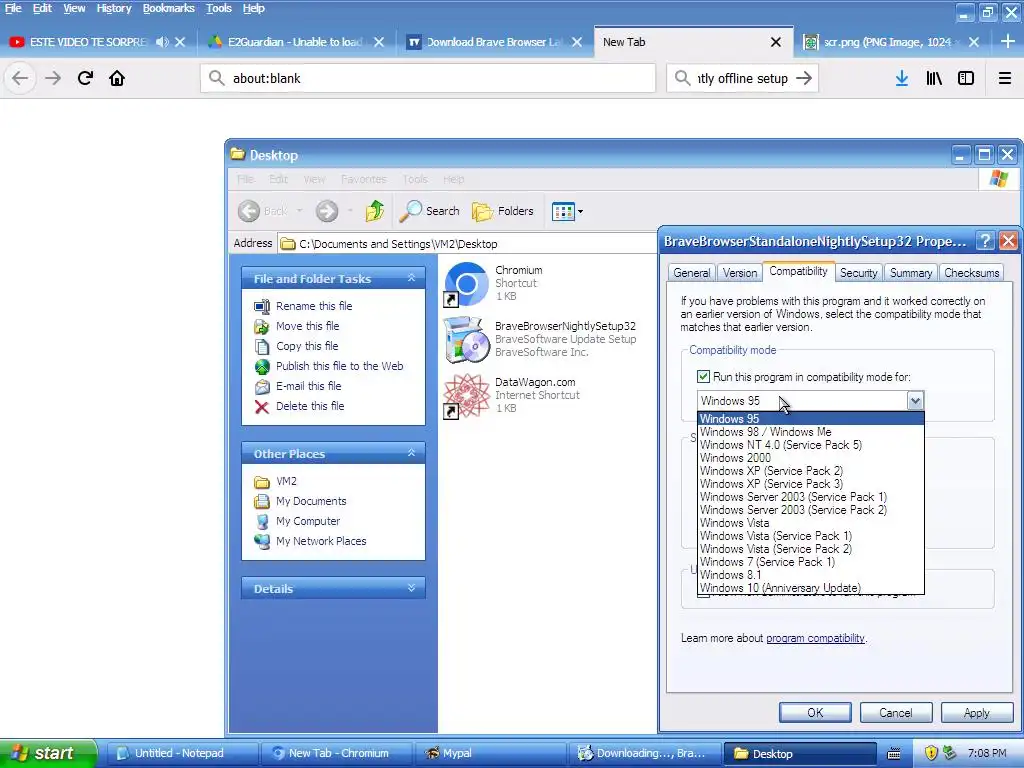The image size is (1024, 768).
Task: Reload the current browser page
Action: 85,78
